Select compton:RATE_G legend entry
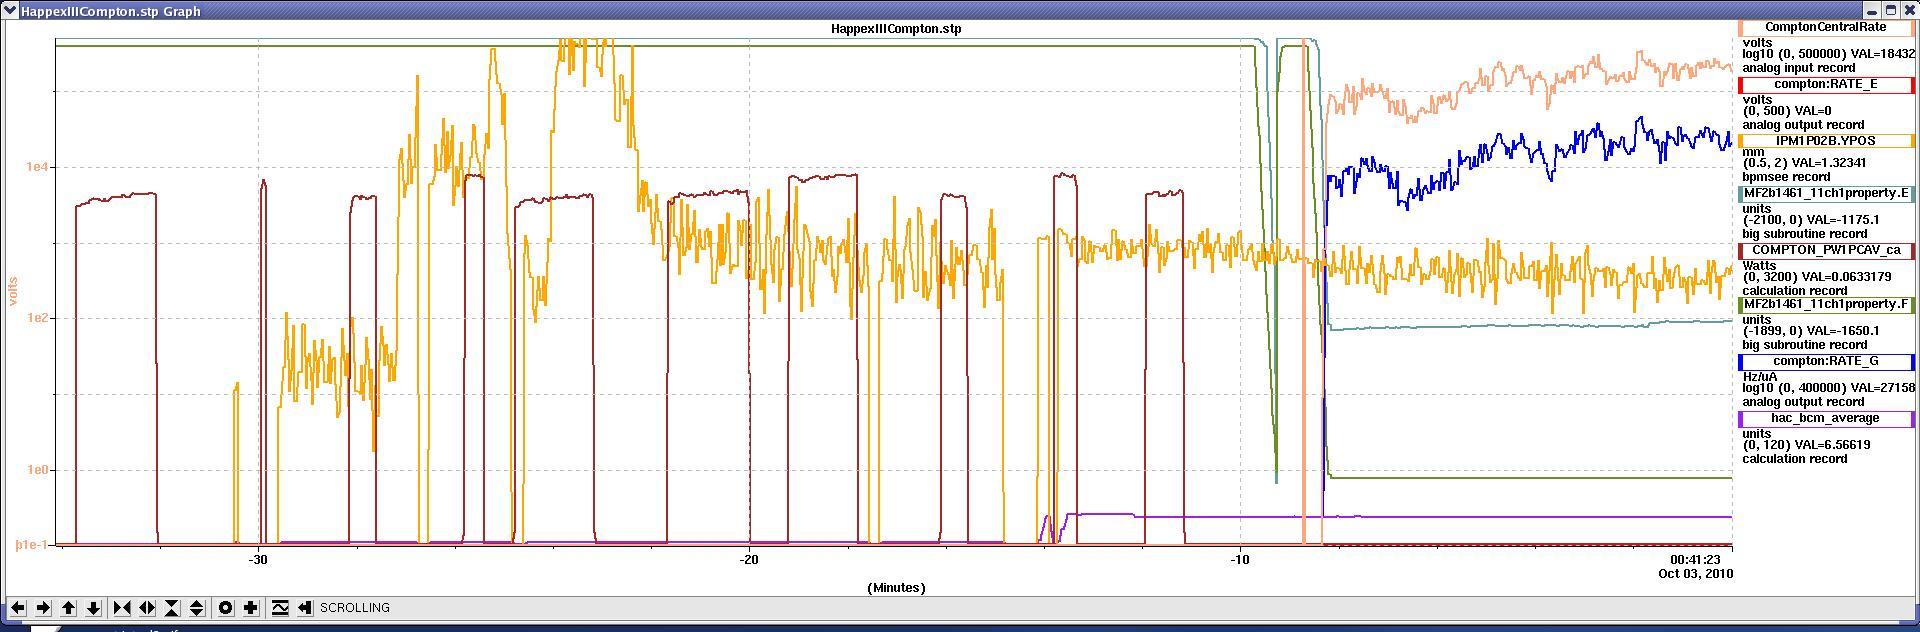This screenshot has width=1920, height=632. [1826, 361]
